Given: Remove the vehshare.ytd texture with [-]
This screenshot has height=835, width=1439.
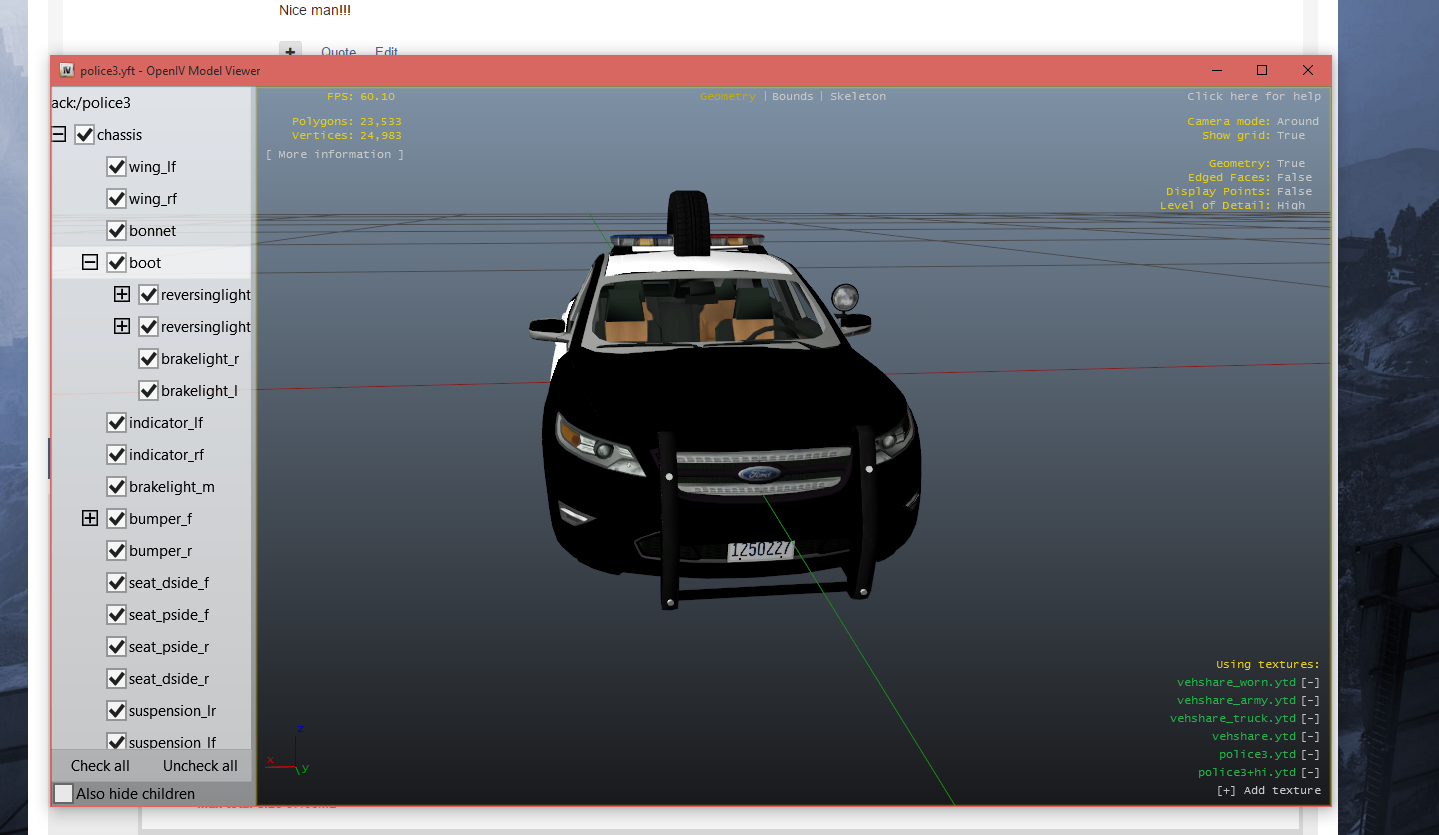Looking at the screenshot, I should pos(1310,737).
